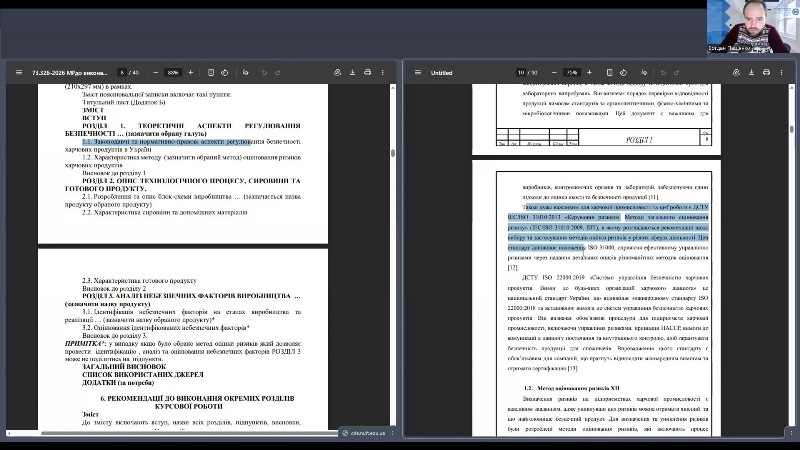Redo annotation in left PDF viewer
The image size is (800, 450).
278,72
